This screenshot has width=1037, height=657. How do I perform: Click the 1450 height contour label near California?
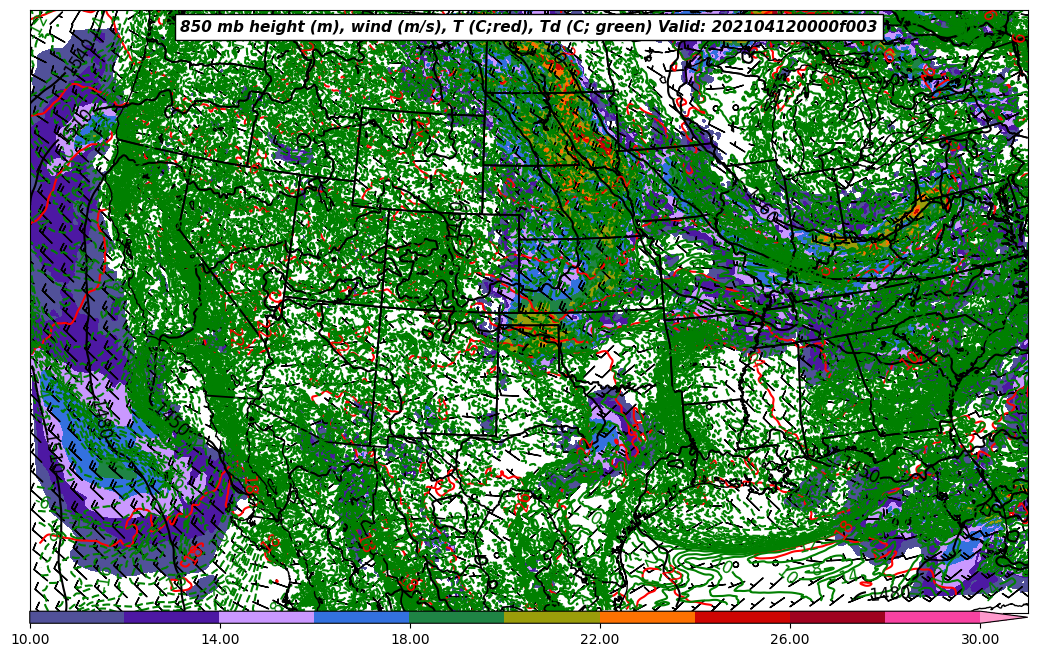(x=174, y=423)
